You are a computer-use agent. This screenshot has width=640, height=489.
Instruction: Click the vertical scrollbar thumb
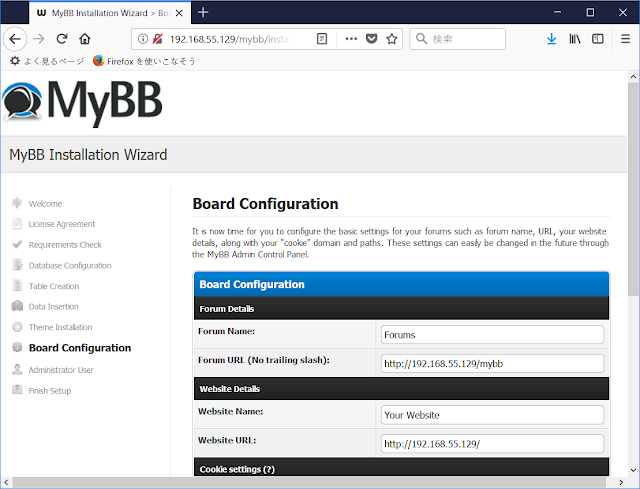(633, 189)
